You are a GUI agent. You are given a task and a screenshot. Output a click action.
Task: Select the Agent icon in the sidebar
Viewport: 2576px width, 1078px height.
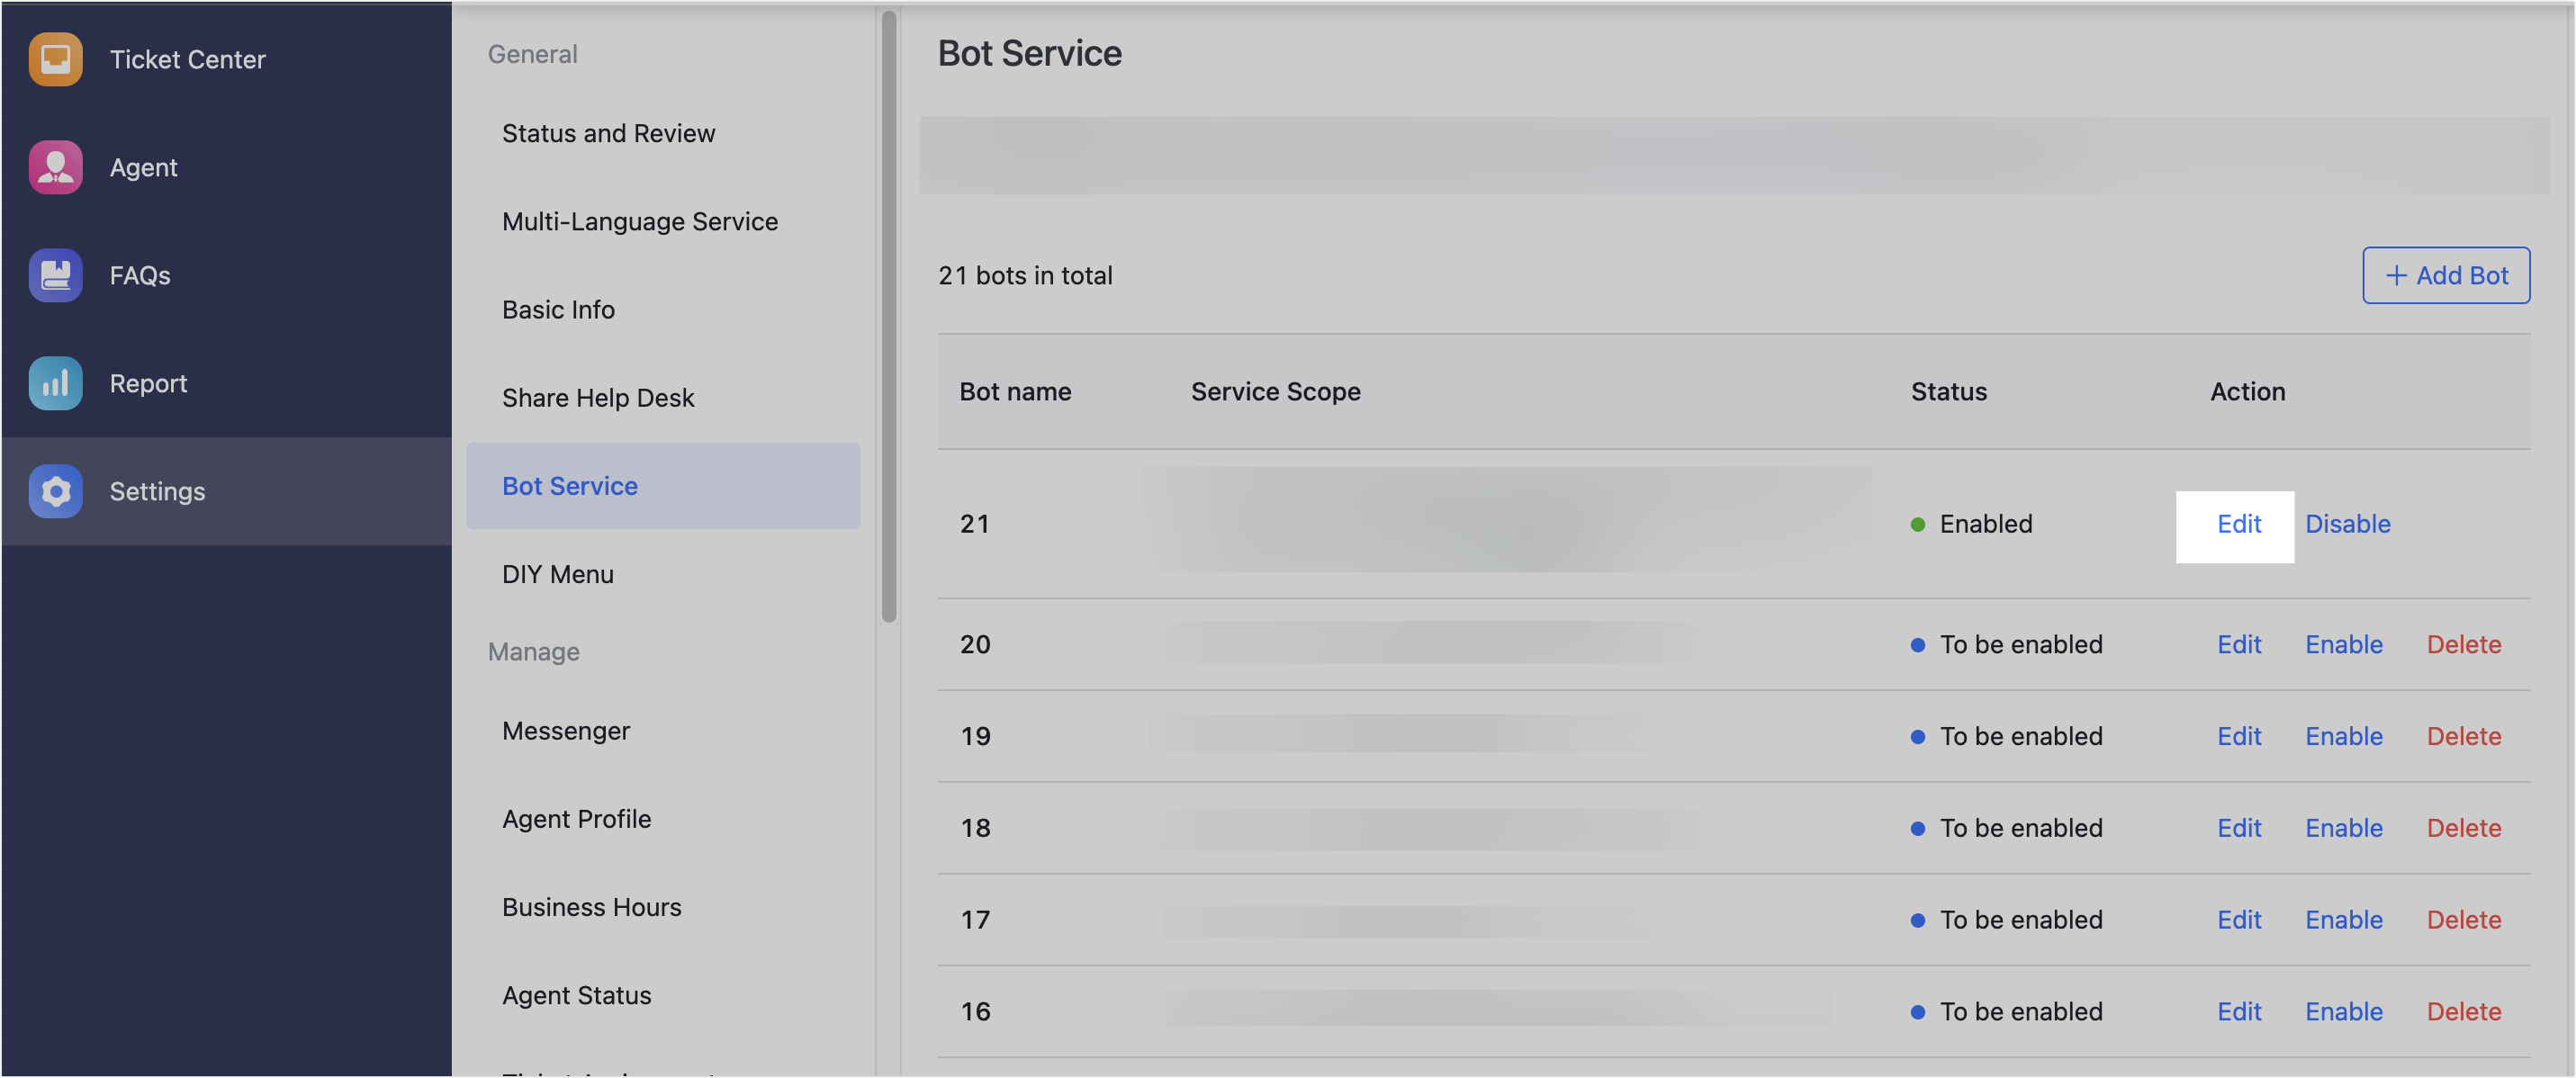coord(55,167)
